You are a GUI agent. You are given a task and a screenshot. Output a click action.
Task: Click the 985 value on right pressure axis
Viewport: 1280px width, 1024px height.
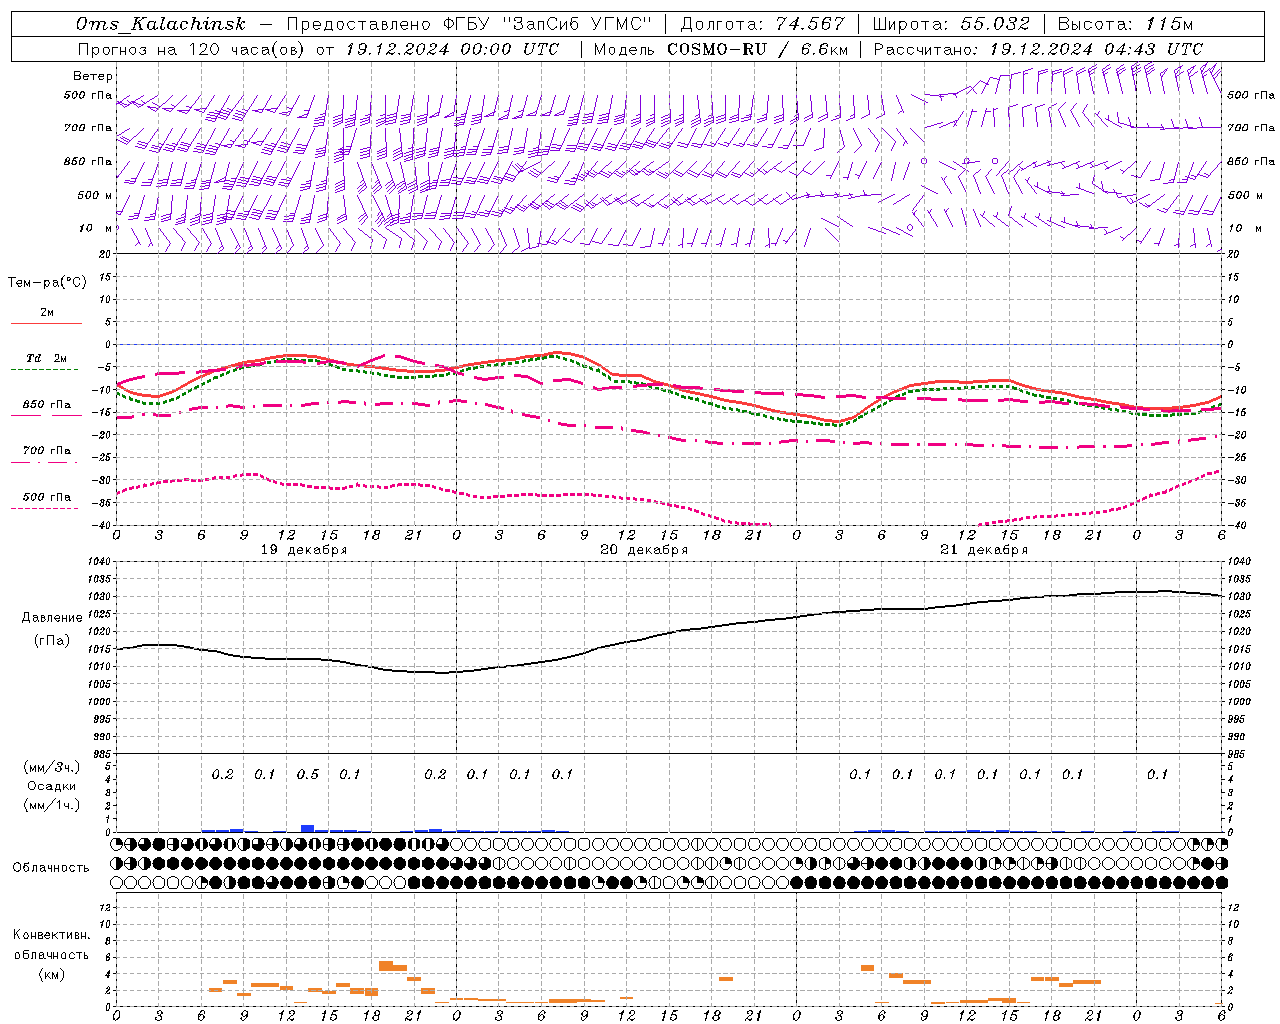tap(1238, 754)
